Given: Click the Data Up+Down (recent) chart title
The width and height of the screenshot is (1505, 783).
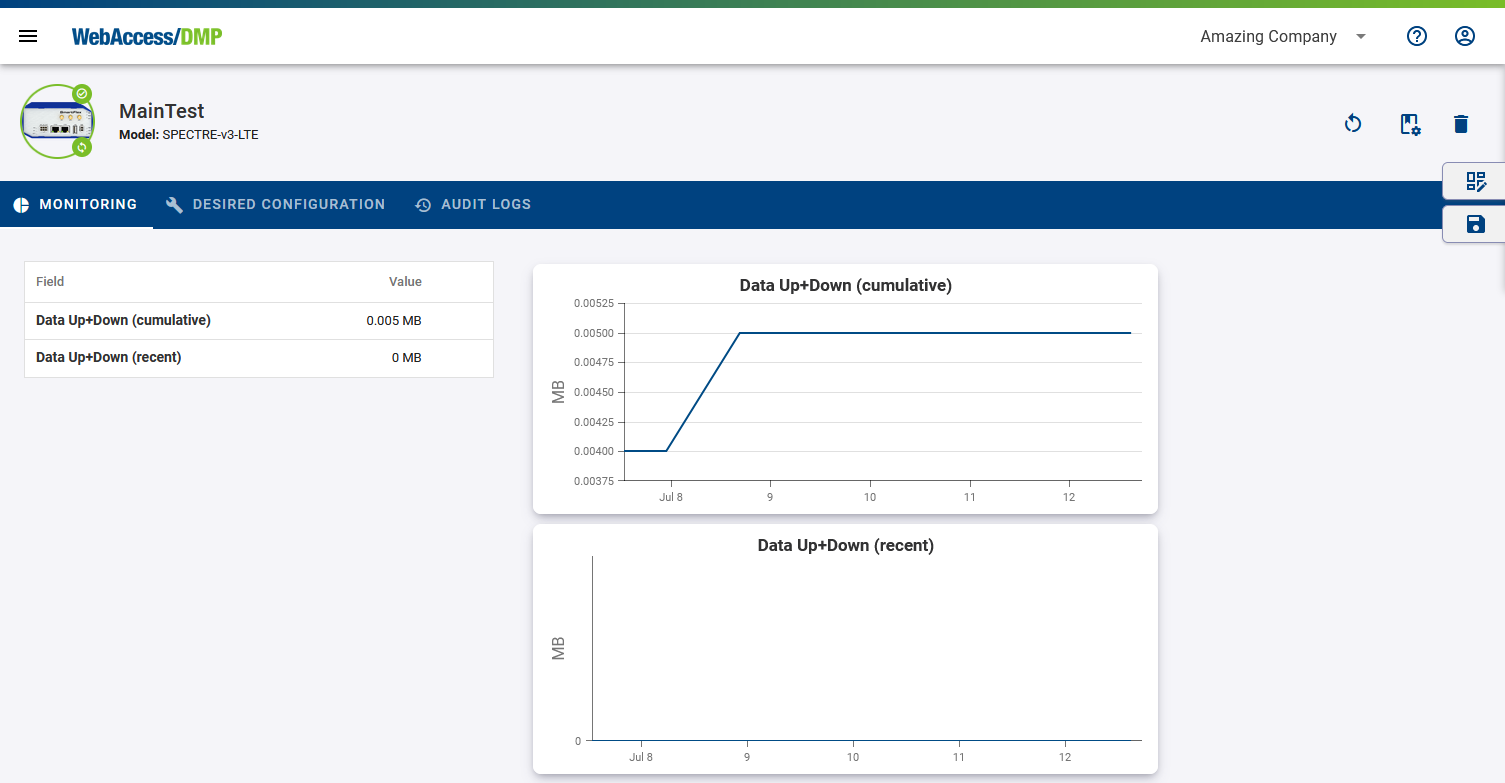Looking at the screenshot, I should [845, 545].
